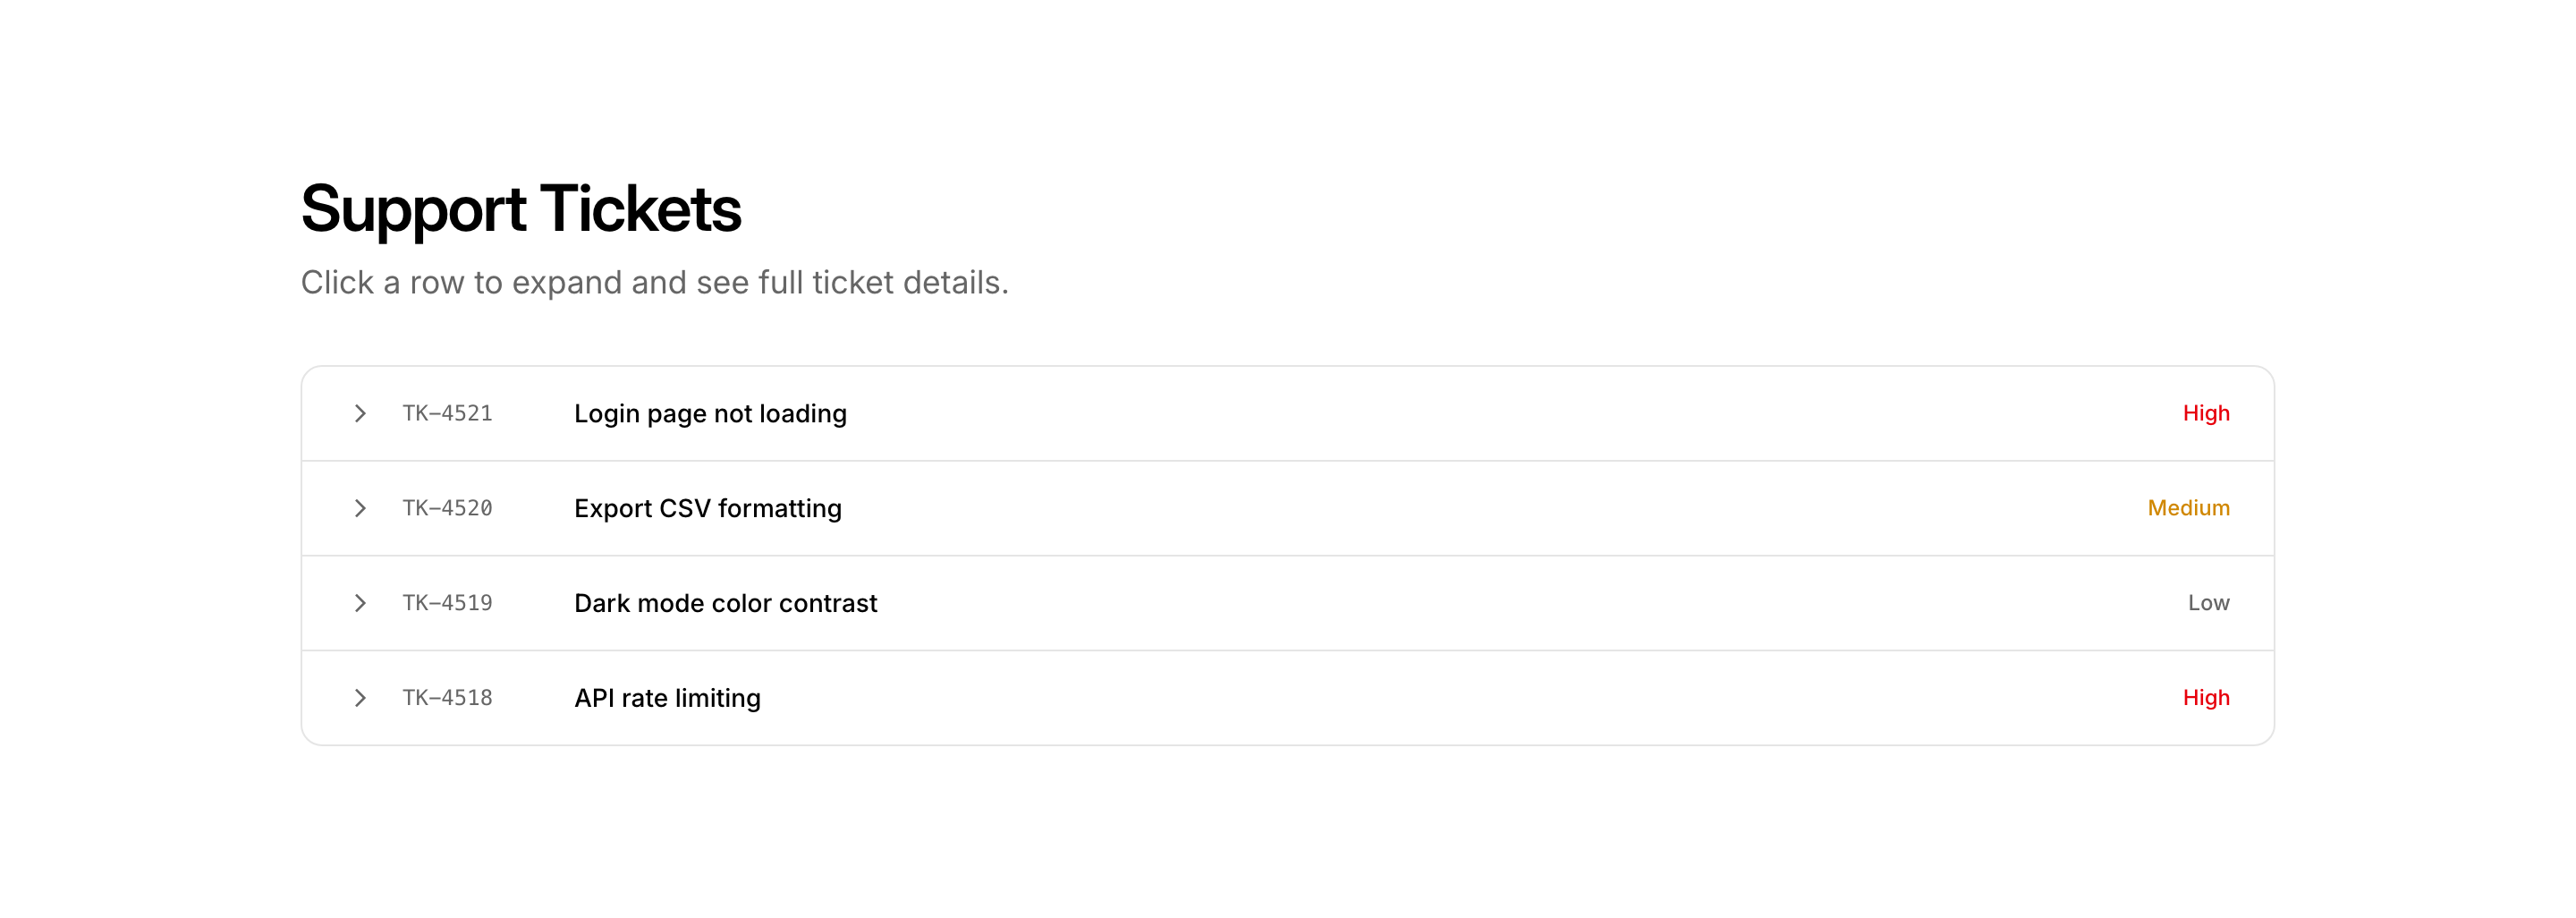2576x918 pixels.
Task: Click the Support Tickets heading
Action: pyautogui.click(x=521, y=209)
